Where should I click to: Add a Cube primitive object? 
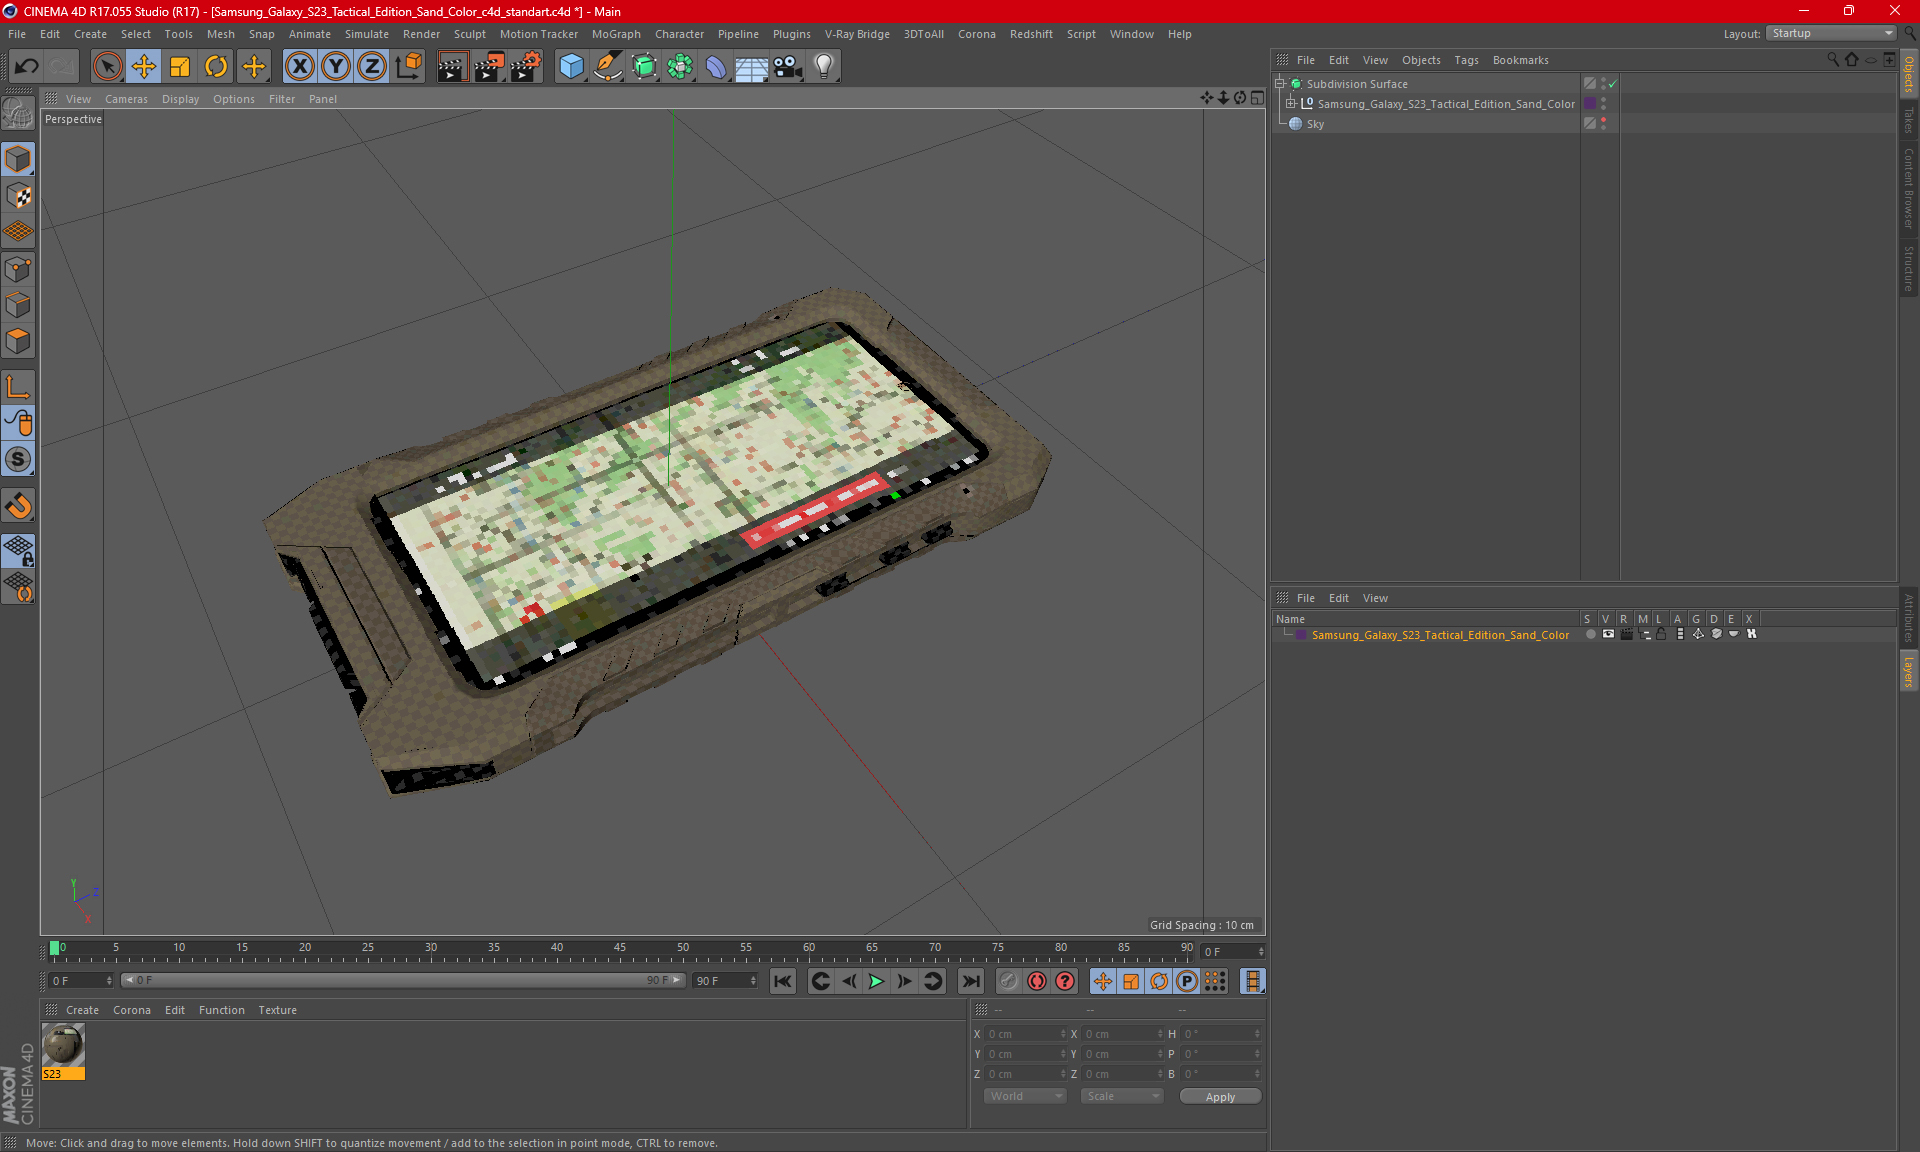[572, 67]
